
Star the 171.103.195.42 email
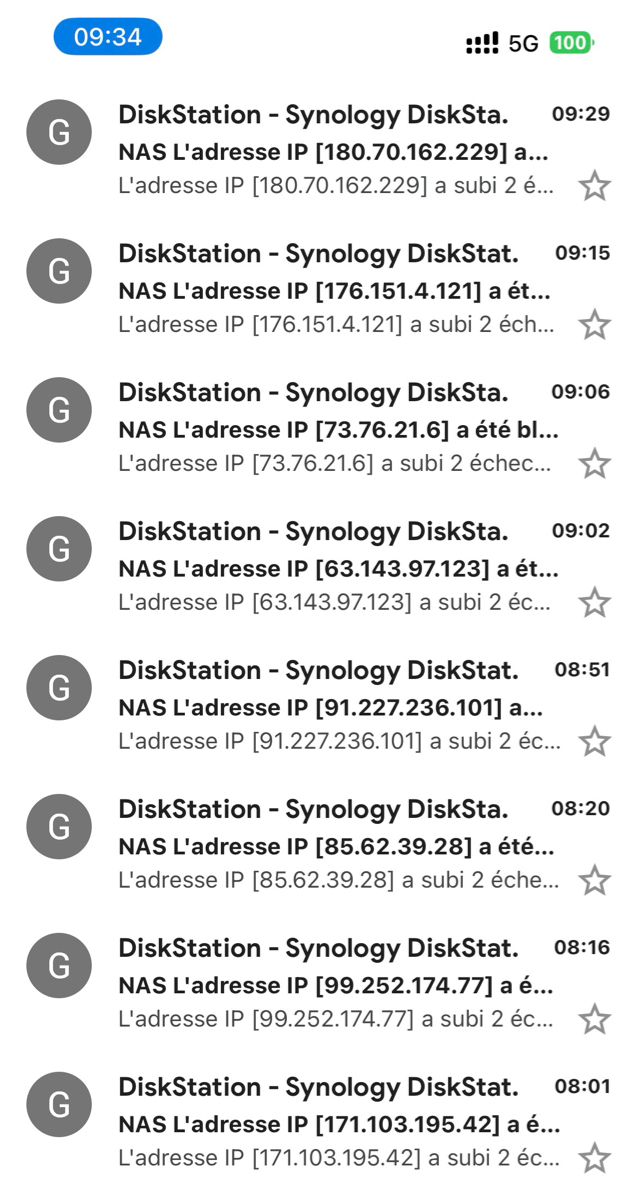tap(595, 1159)
